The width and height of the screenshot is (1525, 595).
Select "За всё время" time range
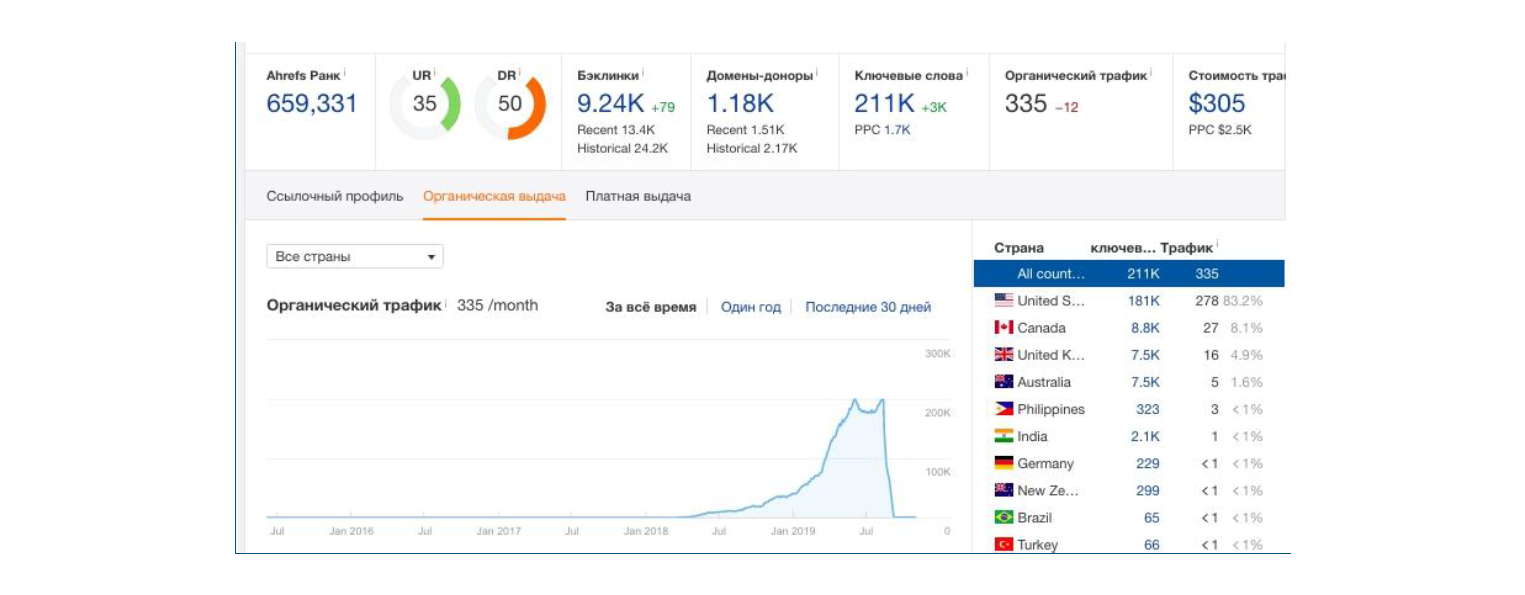(x=650, y=307)
